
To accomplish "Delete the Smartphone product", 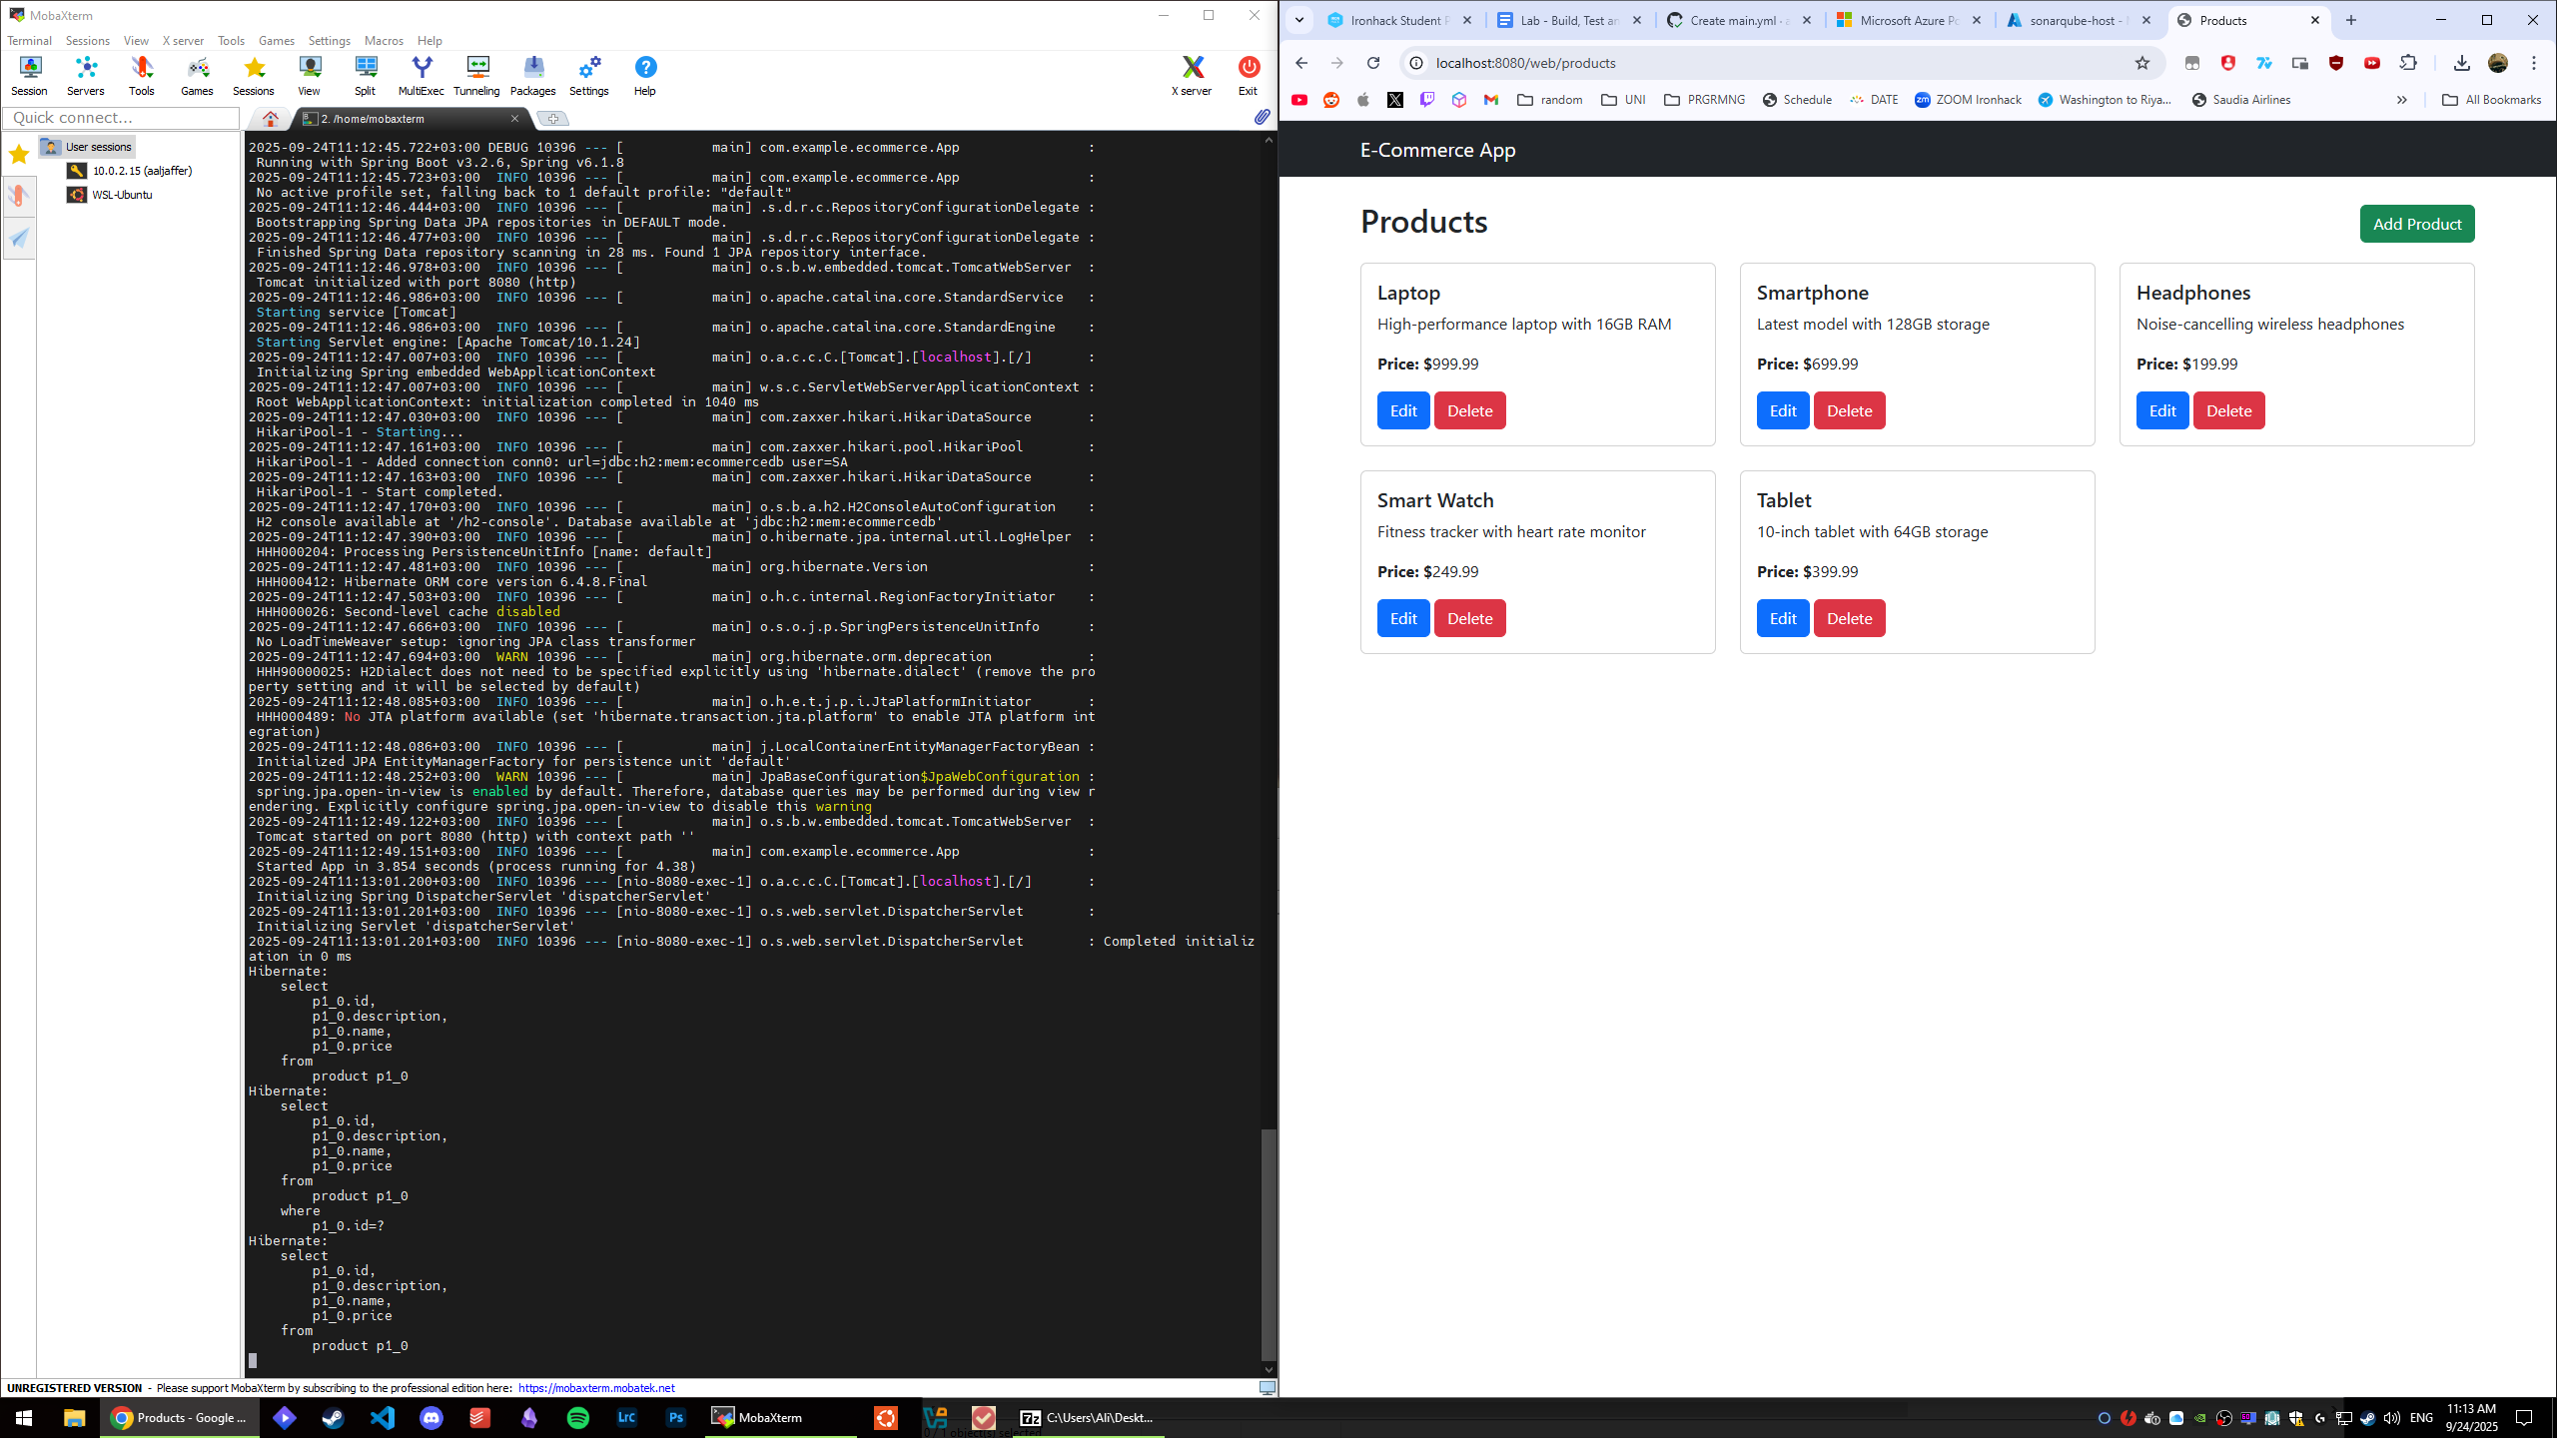I will [1849, 410].
